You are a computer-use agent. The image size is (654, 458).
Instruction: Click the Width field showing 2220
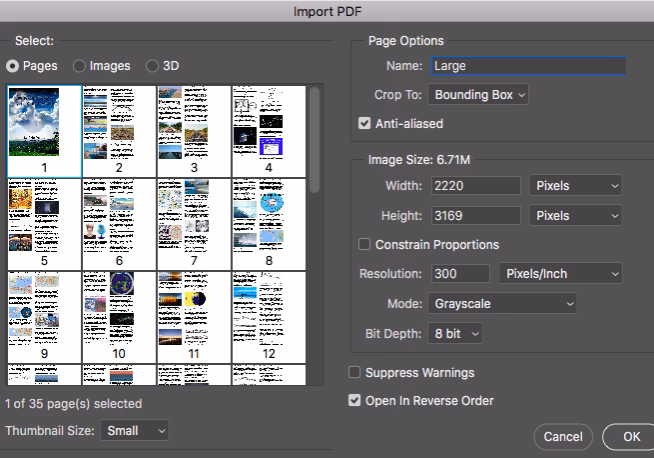pos(476,186)
